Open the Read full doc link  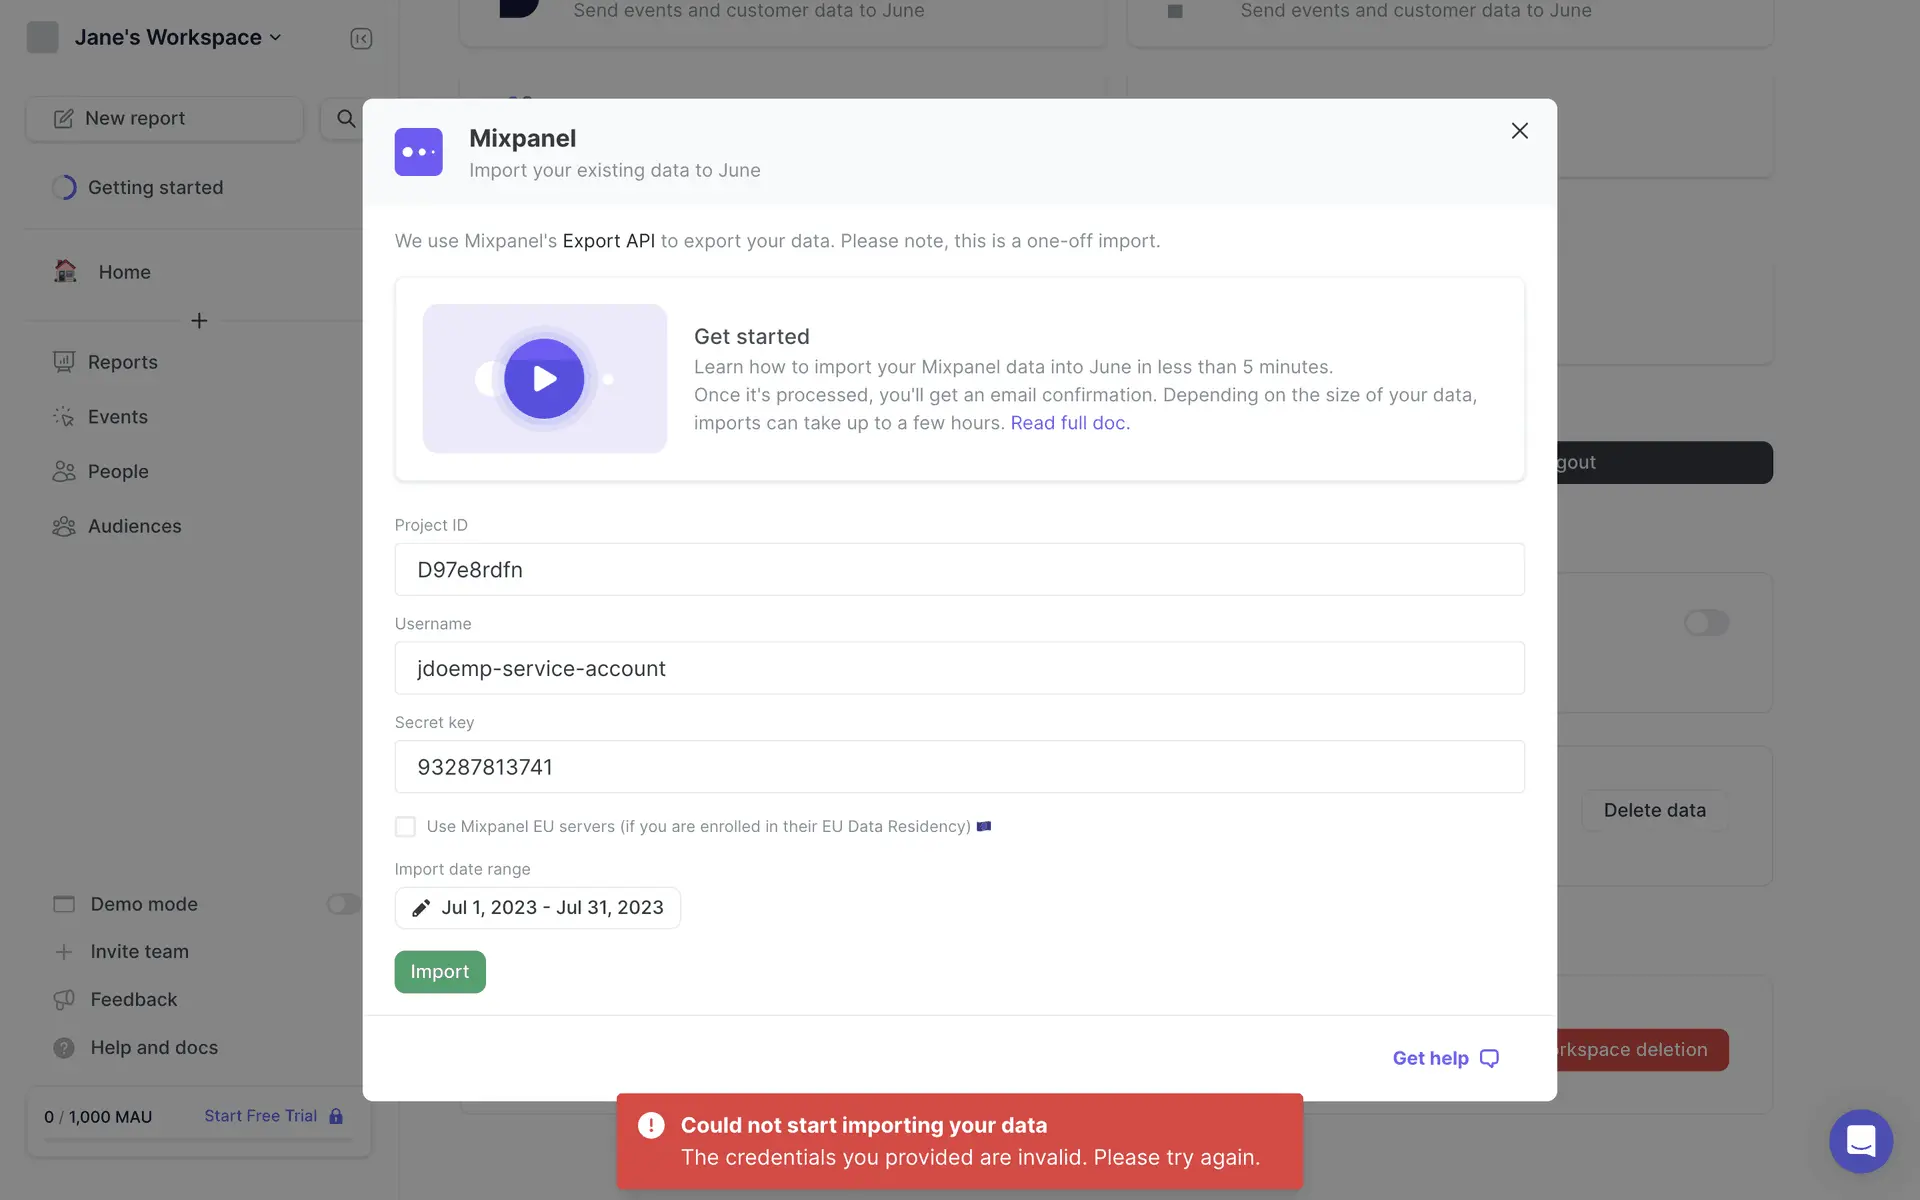click(1069, 423)
